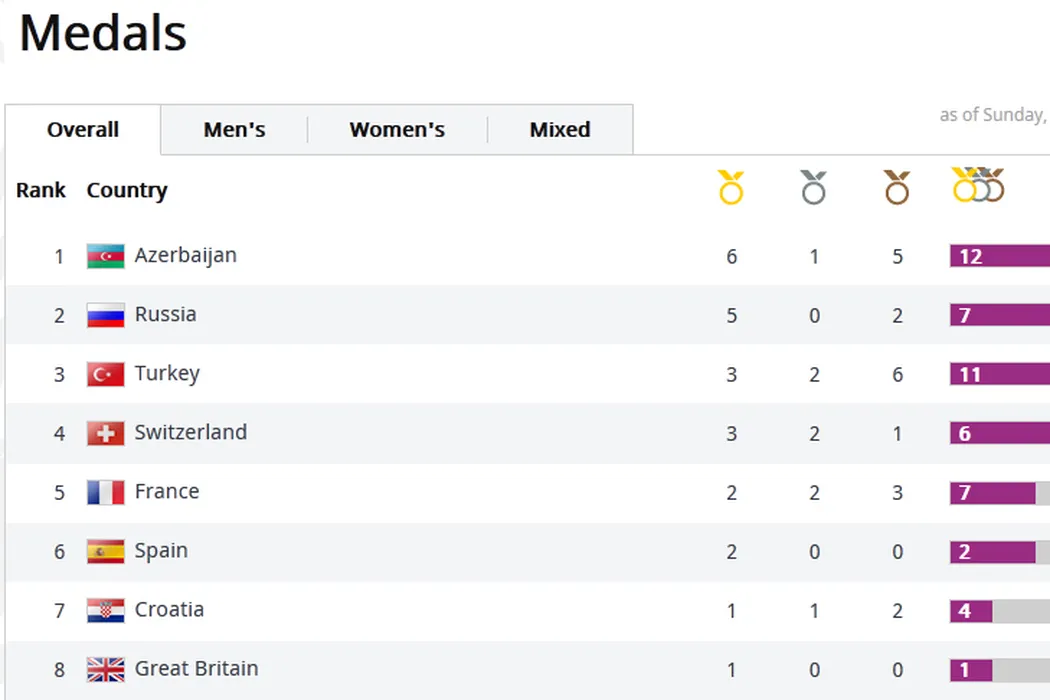1050x700 pixels.
Task: Click the Great Britain flag icon
Action: [105, 669]
